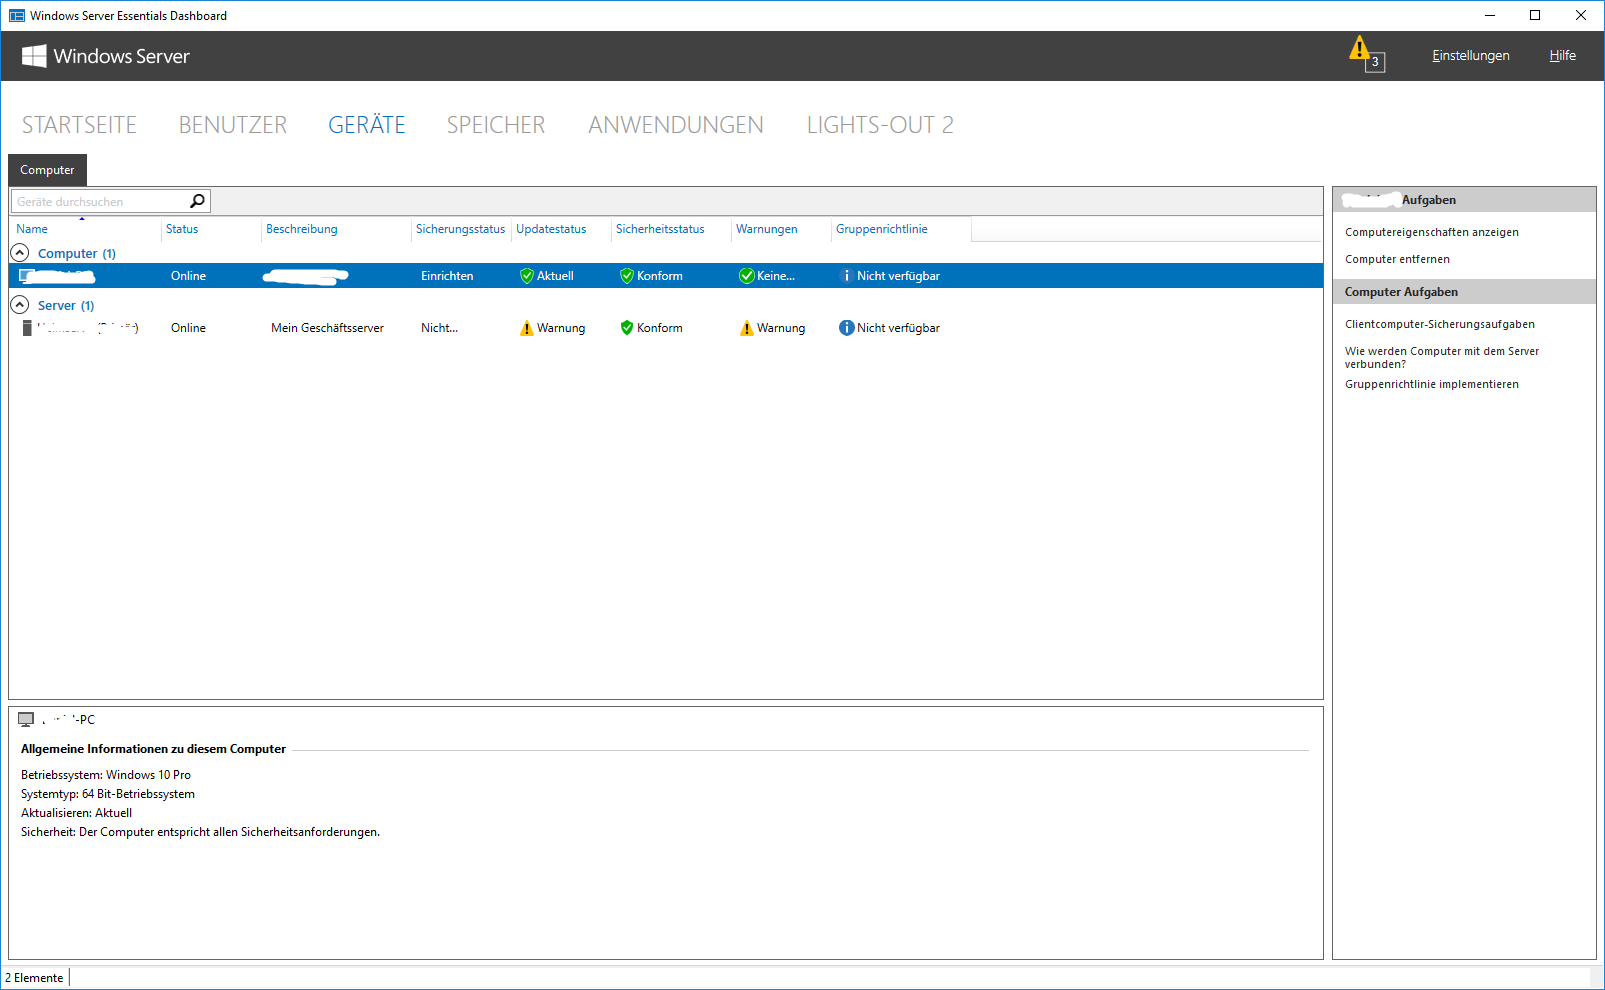Sort by the Sicherungsstatus column header
Viewport: 1605px width, 990px height.
pos(461,229)
